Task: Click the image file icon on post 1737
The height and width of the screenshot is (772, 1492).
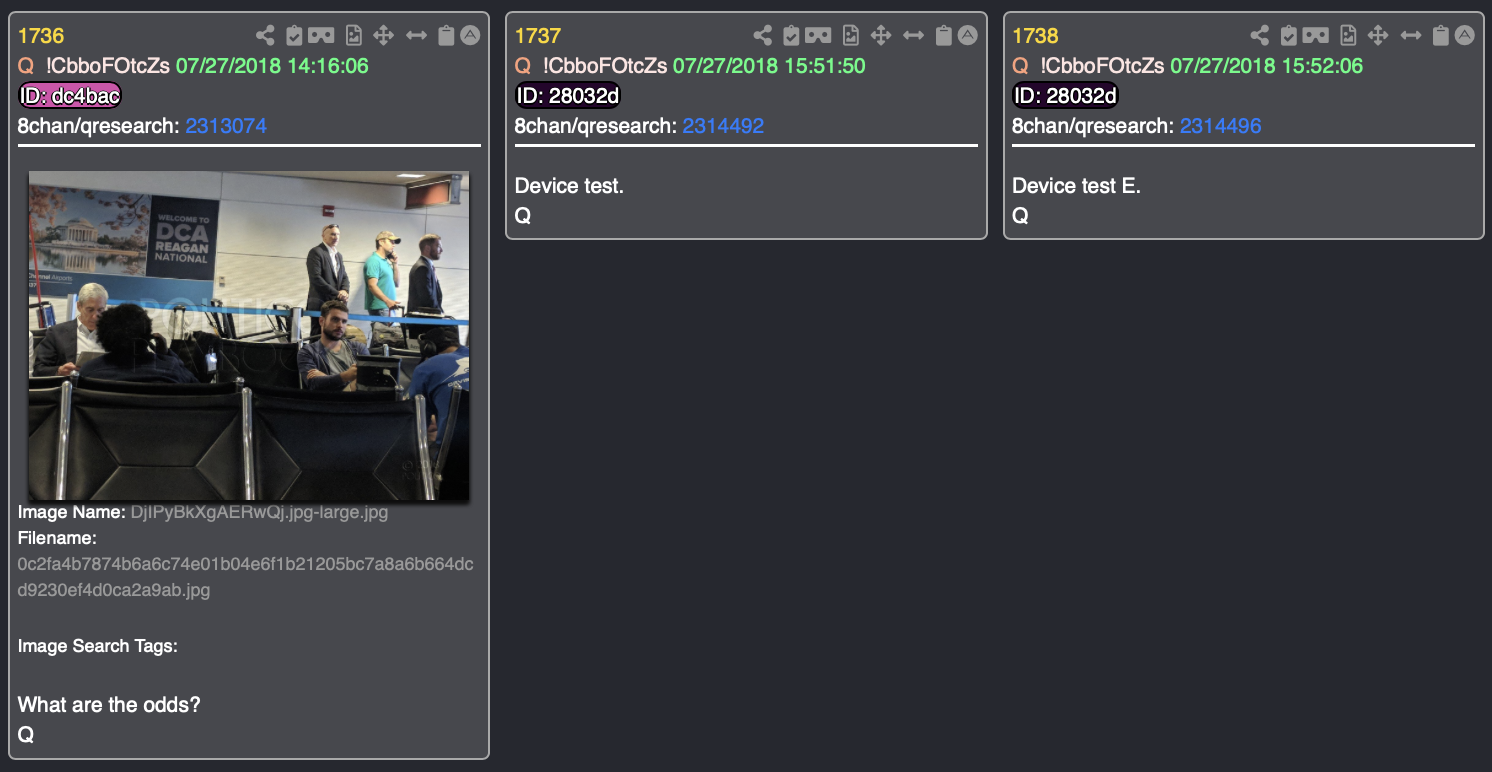Action: [x=851, y=36]
